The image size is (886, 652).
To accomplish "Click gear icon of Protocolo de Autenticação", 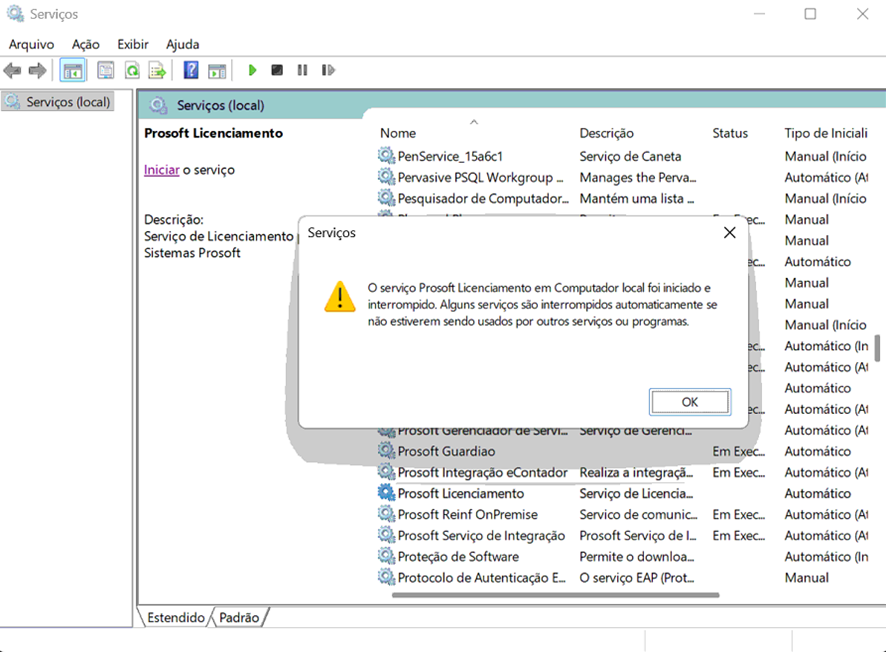I will 386,577.
